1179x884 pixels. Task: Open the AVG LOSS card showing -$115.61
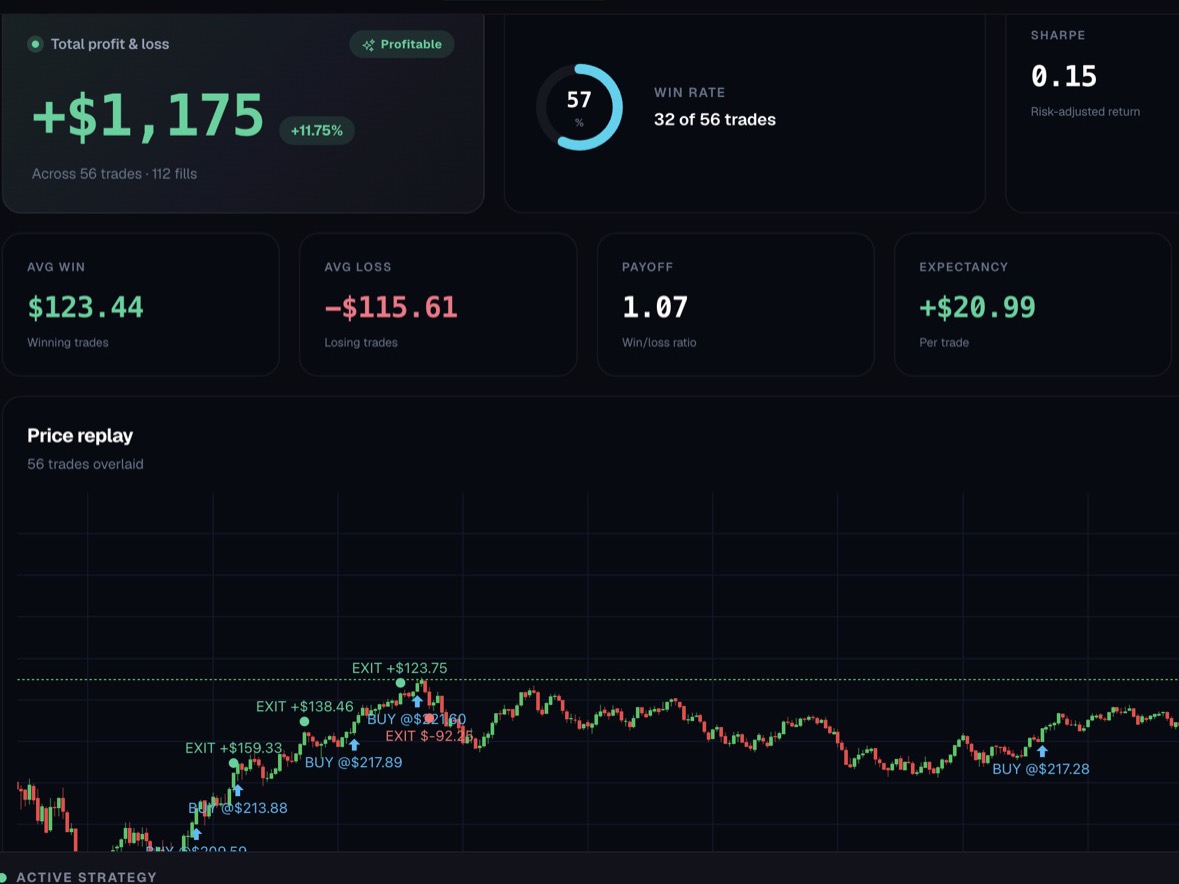click(438, 304)
